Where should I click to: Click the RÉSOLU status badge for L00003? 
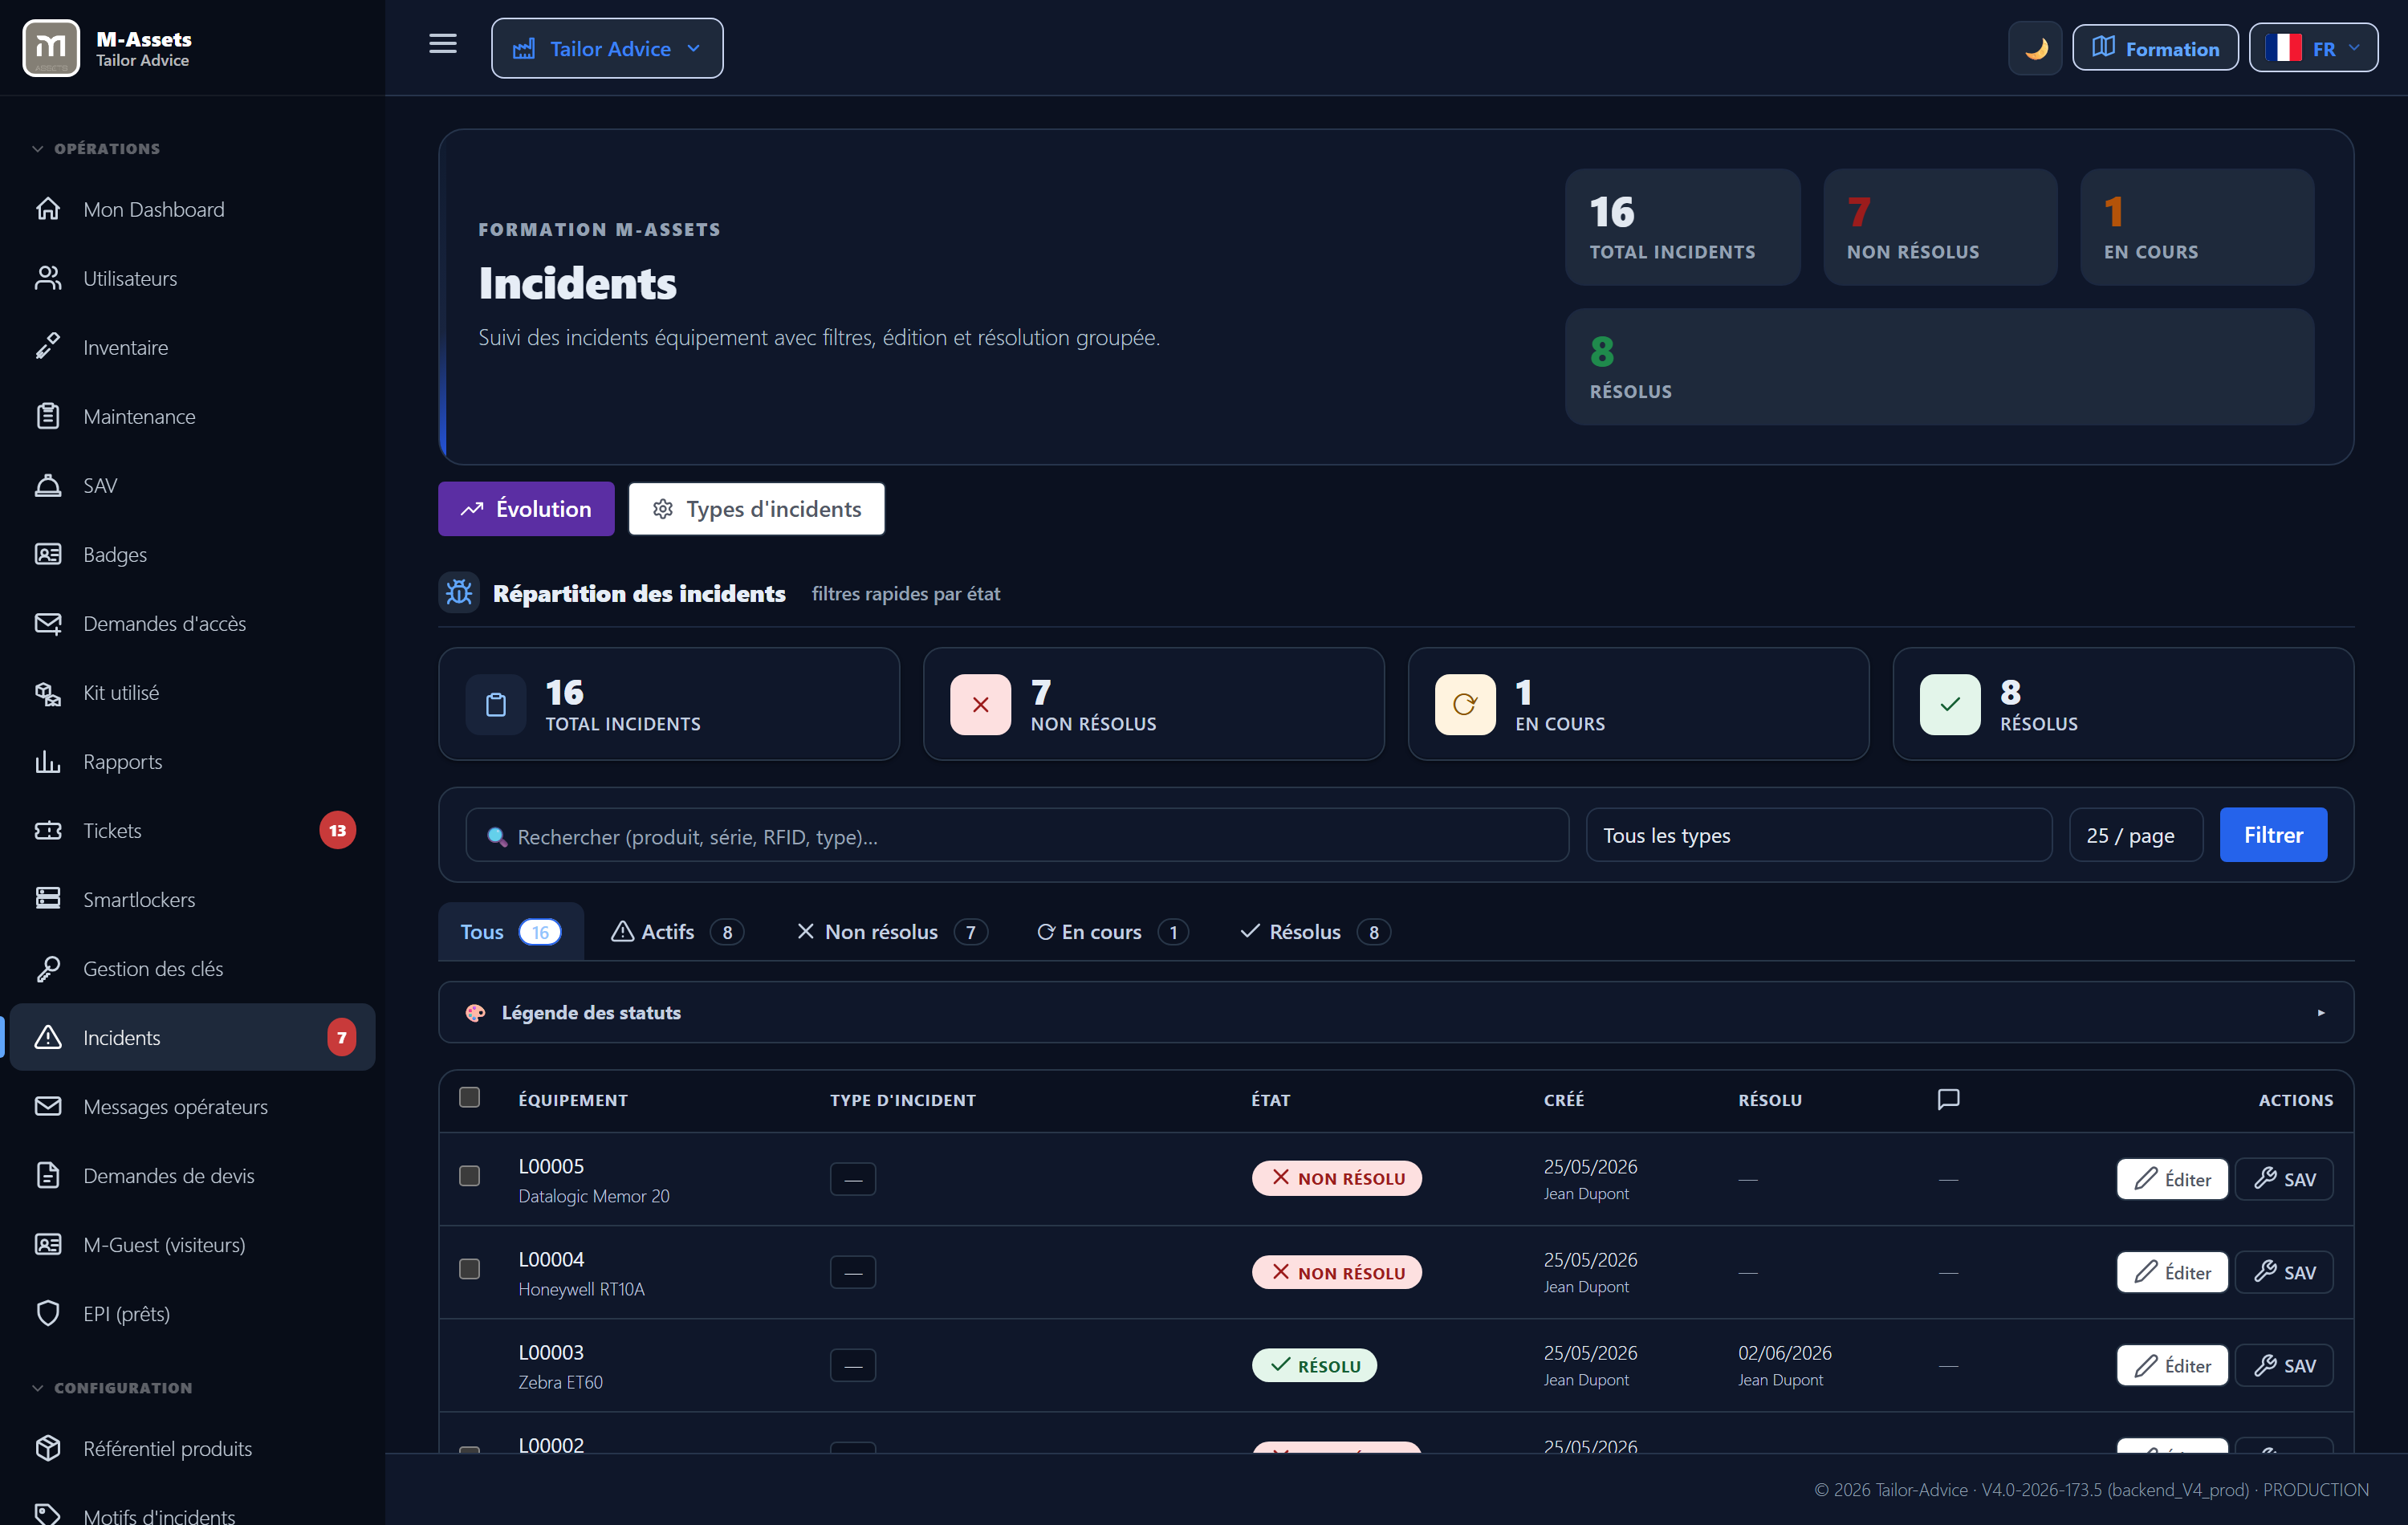point(1314,1364)
